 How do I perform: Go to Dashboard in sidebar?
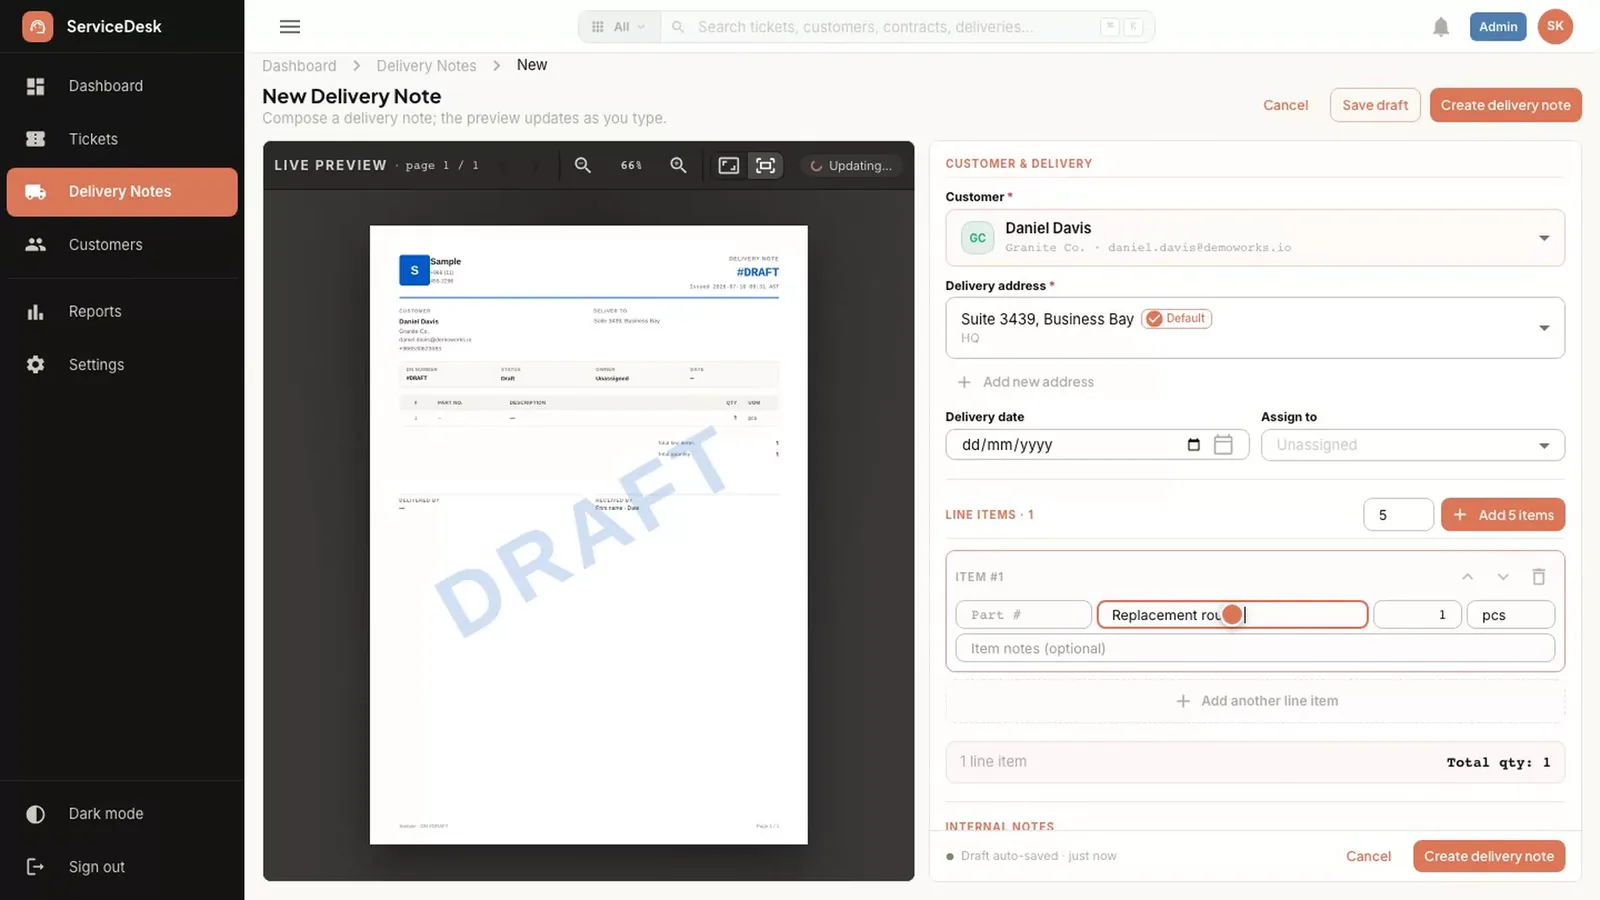122,86
